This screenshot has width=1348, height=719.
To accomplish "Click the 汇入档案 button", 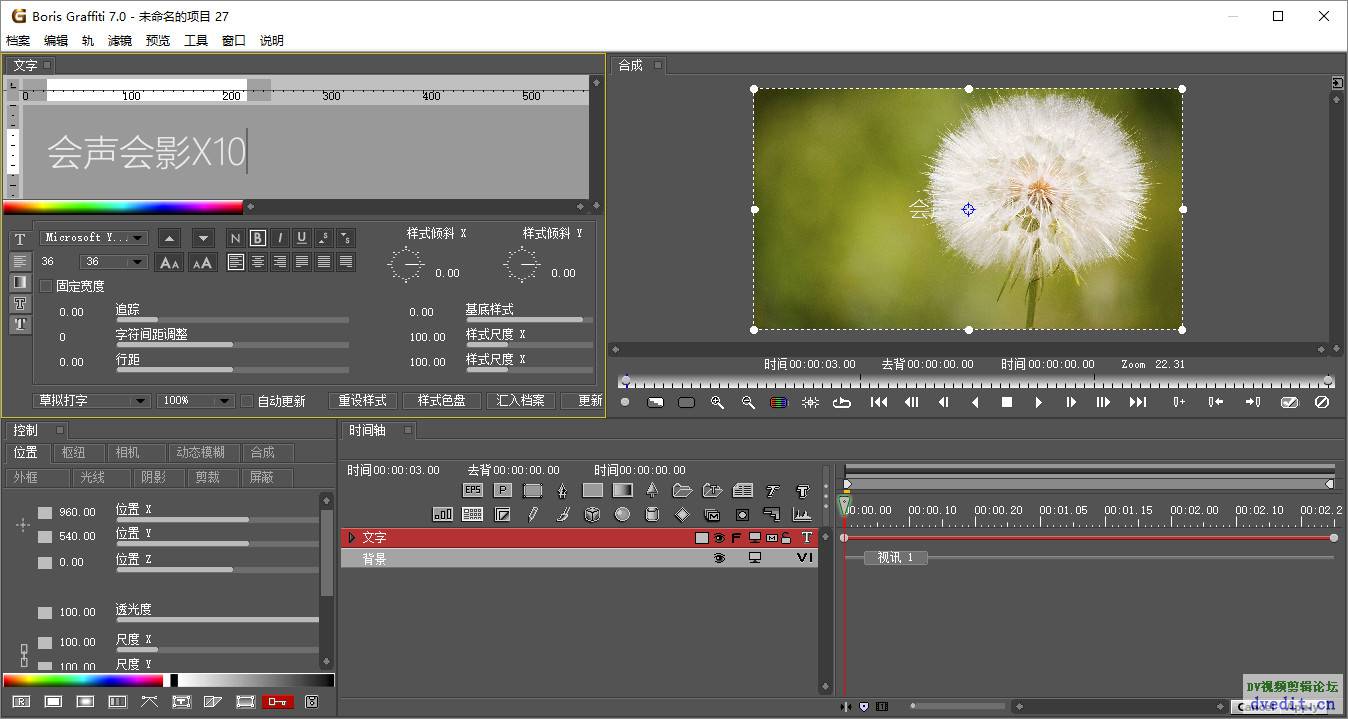I will coord(521,401).
